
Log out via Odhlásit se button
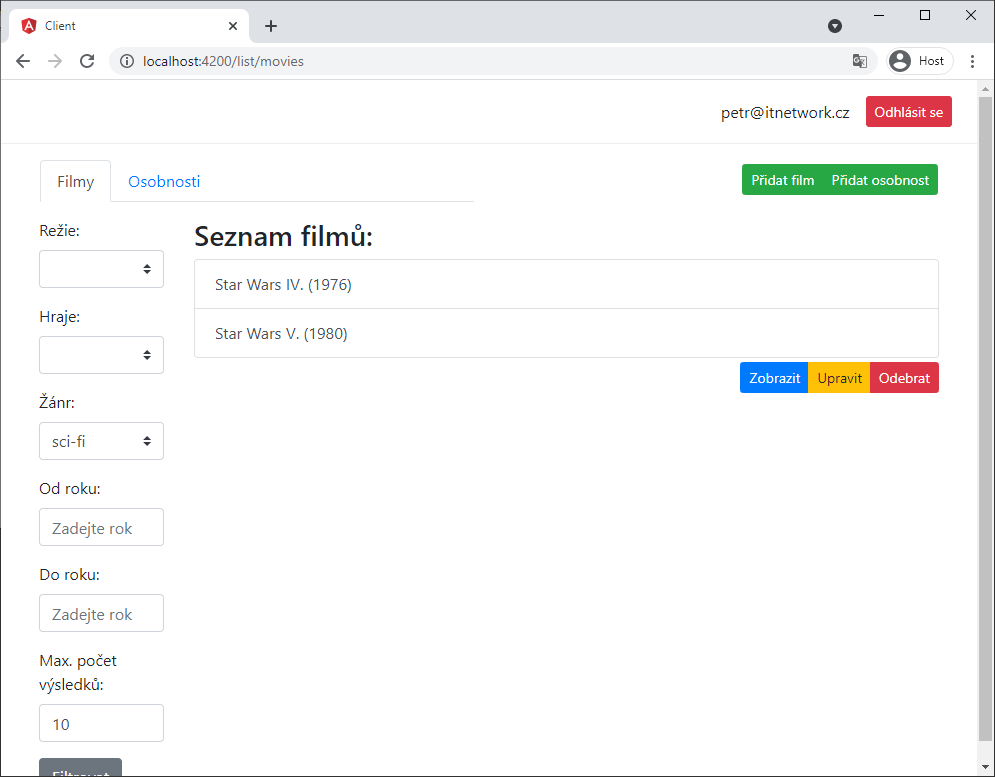[908, 112]
